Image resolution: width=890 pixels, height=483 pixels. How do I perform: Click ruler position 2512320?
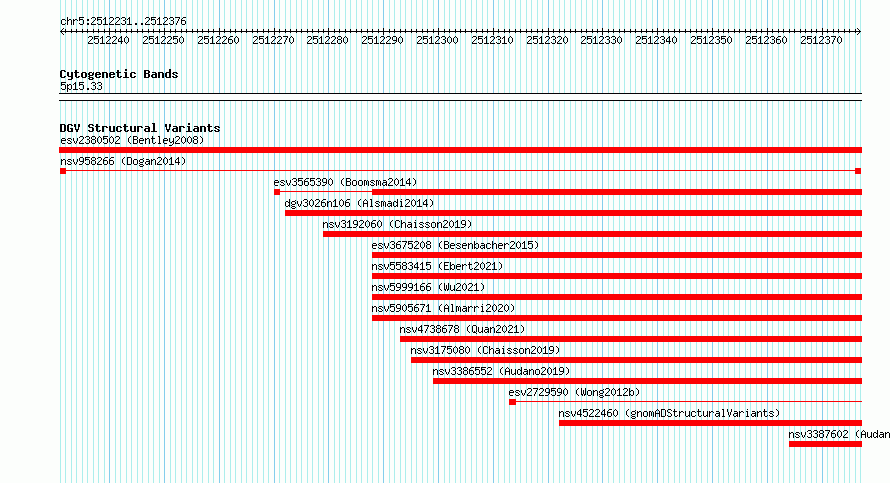coord(547,40)
